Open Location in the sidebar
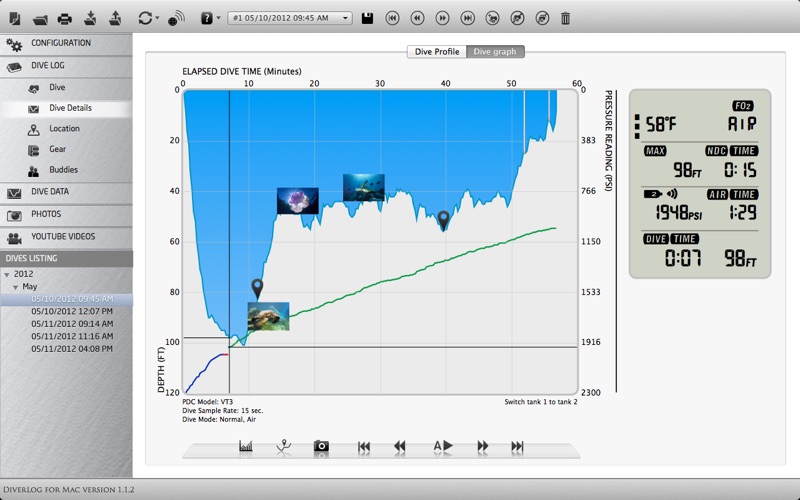 (66, 129)
